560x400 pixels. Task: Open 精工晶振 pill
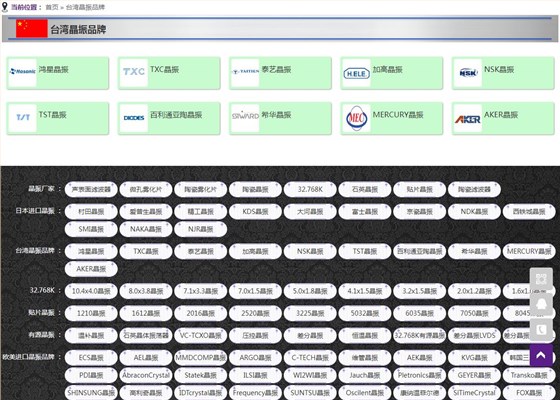click(x=201, y=211)
